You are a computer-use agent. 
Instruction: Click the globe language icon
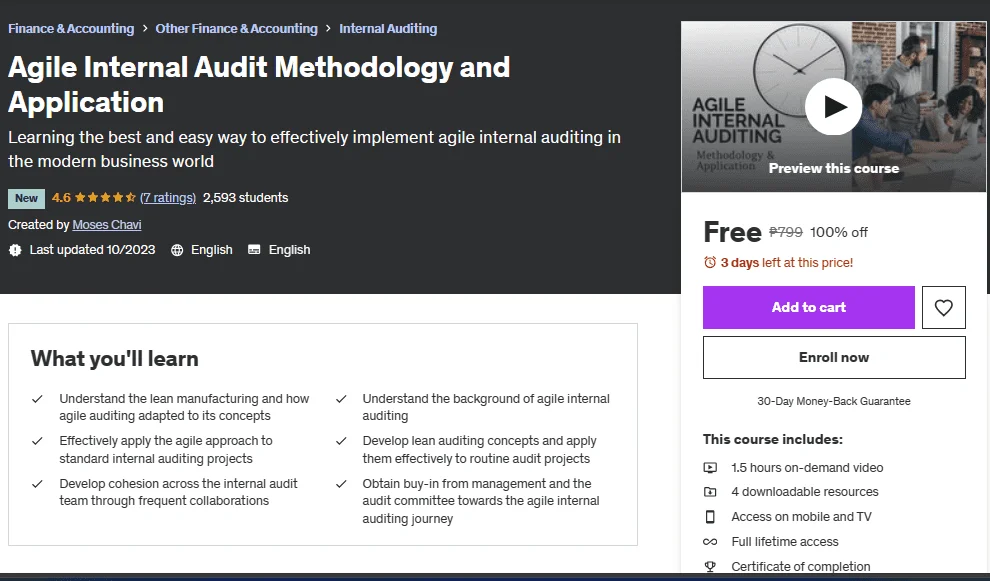tap(177, 250)
